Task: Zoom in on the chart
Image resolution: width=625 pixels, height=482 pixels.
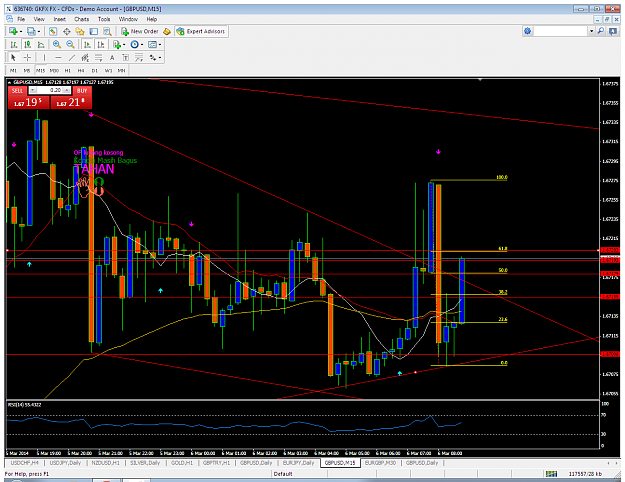Action: coord(57,44)
